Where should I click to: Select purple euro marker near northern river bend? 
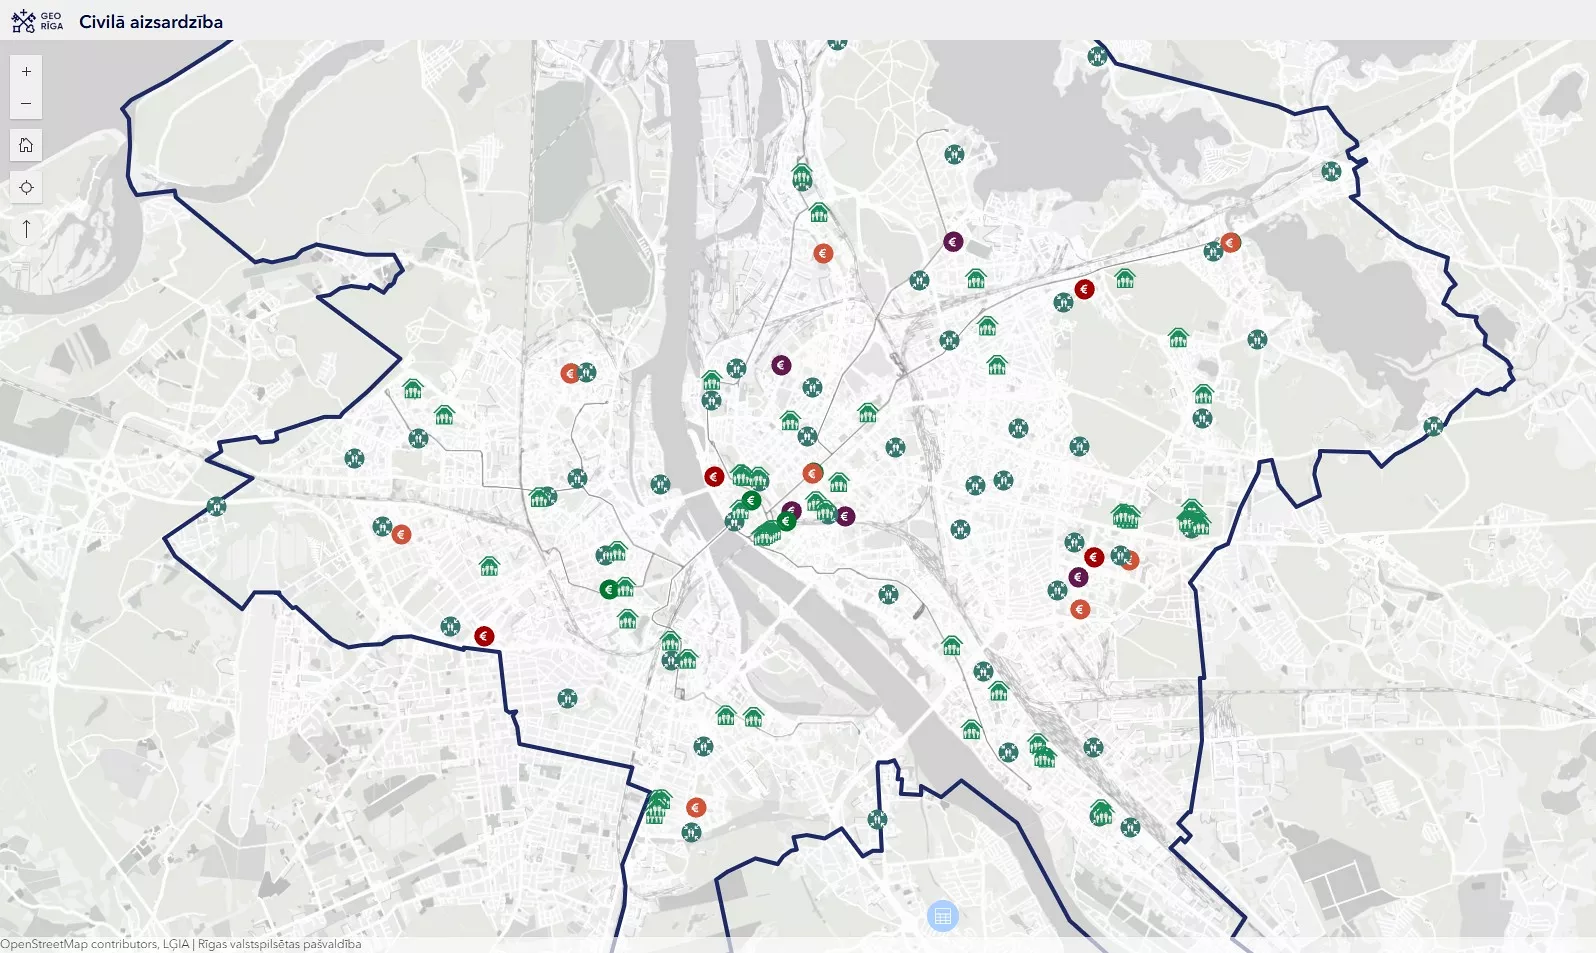[781, 365]
